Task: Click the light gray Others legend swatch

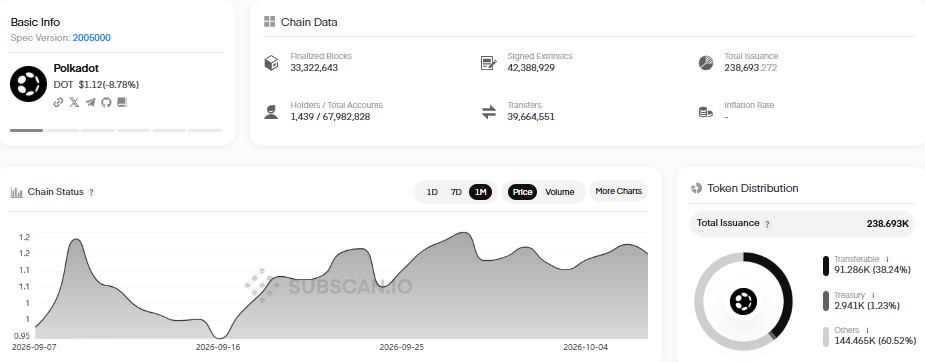Action: pos(826,337)
